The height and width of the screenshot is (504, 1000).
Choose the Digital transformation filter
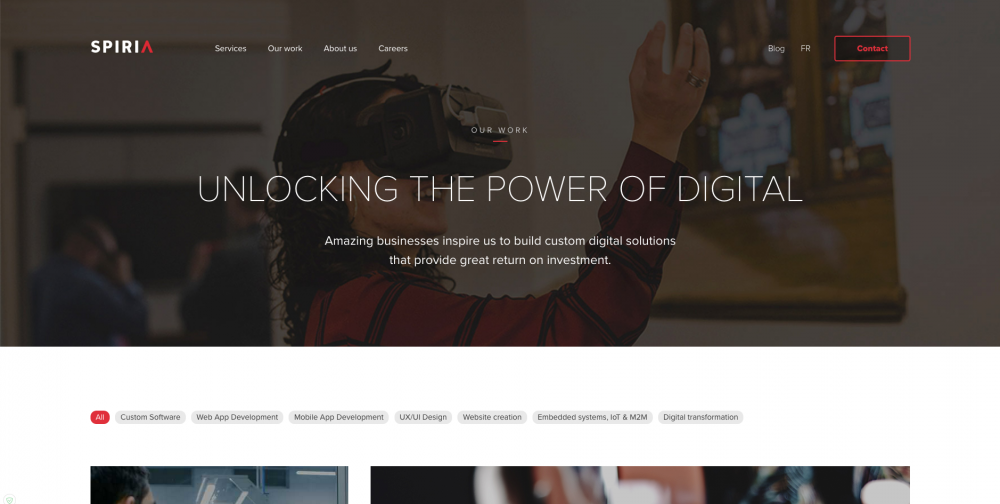tap(700, 417)
